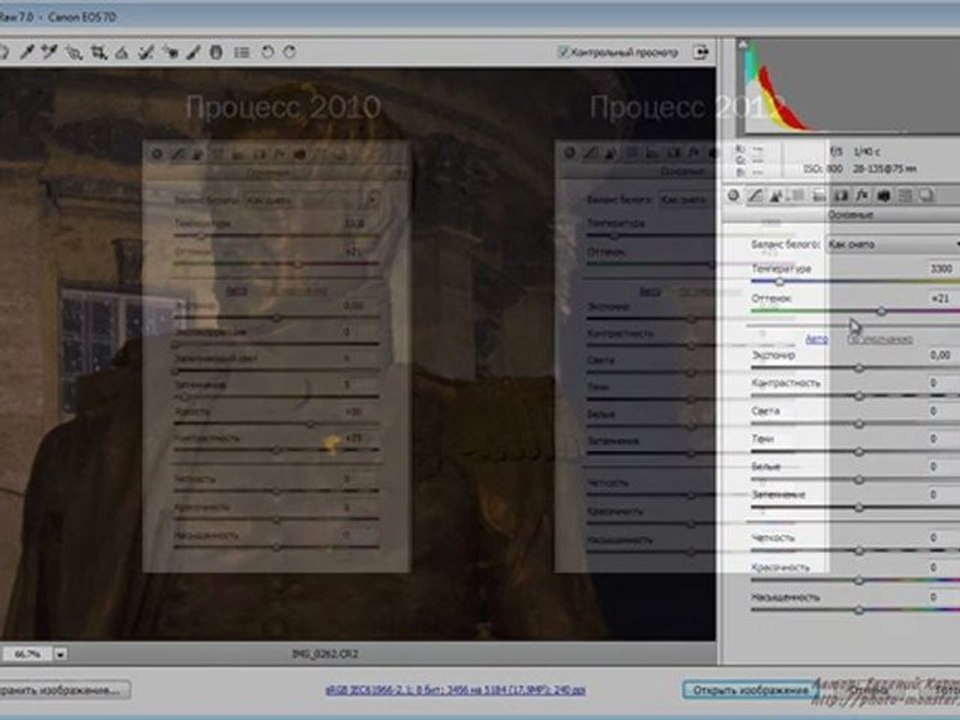
Task: Select the Crop tool
Action: pos(98,53)
